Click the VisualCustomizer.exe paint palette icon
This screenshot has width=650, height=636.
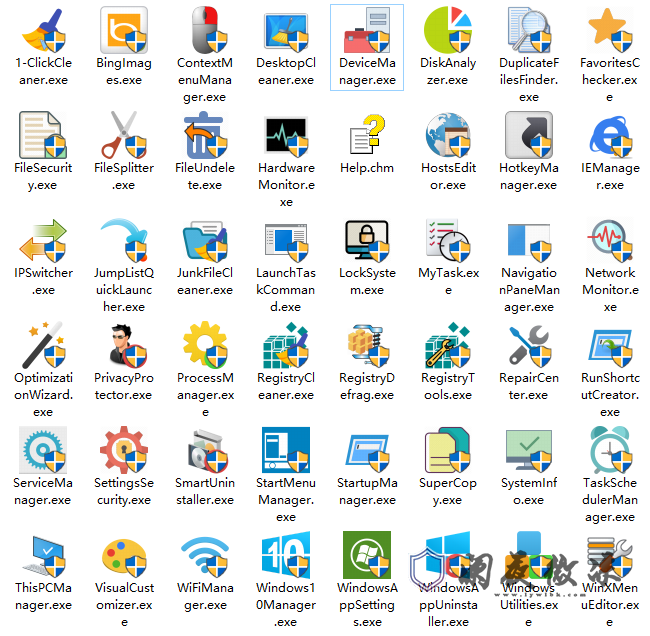[x=124, y=555]
